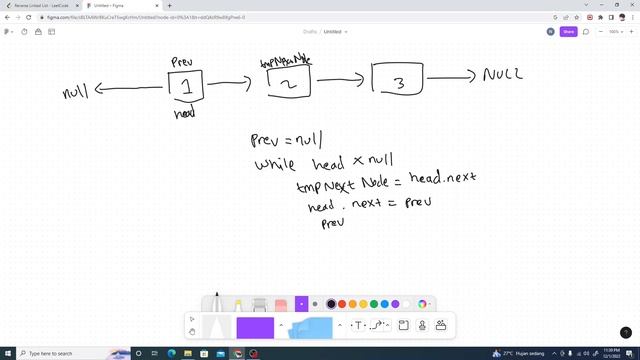Pick the white marker color

(406, 304)
